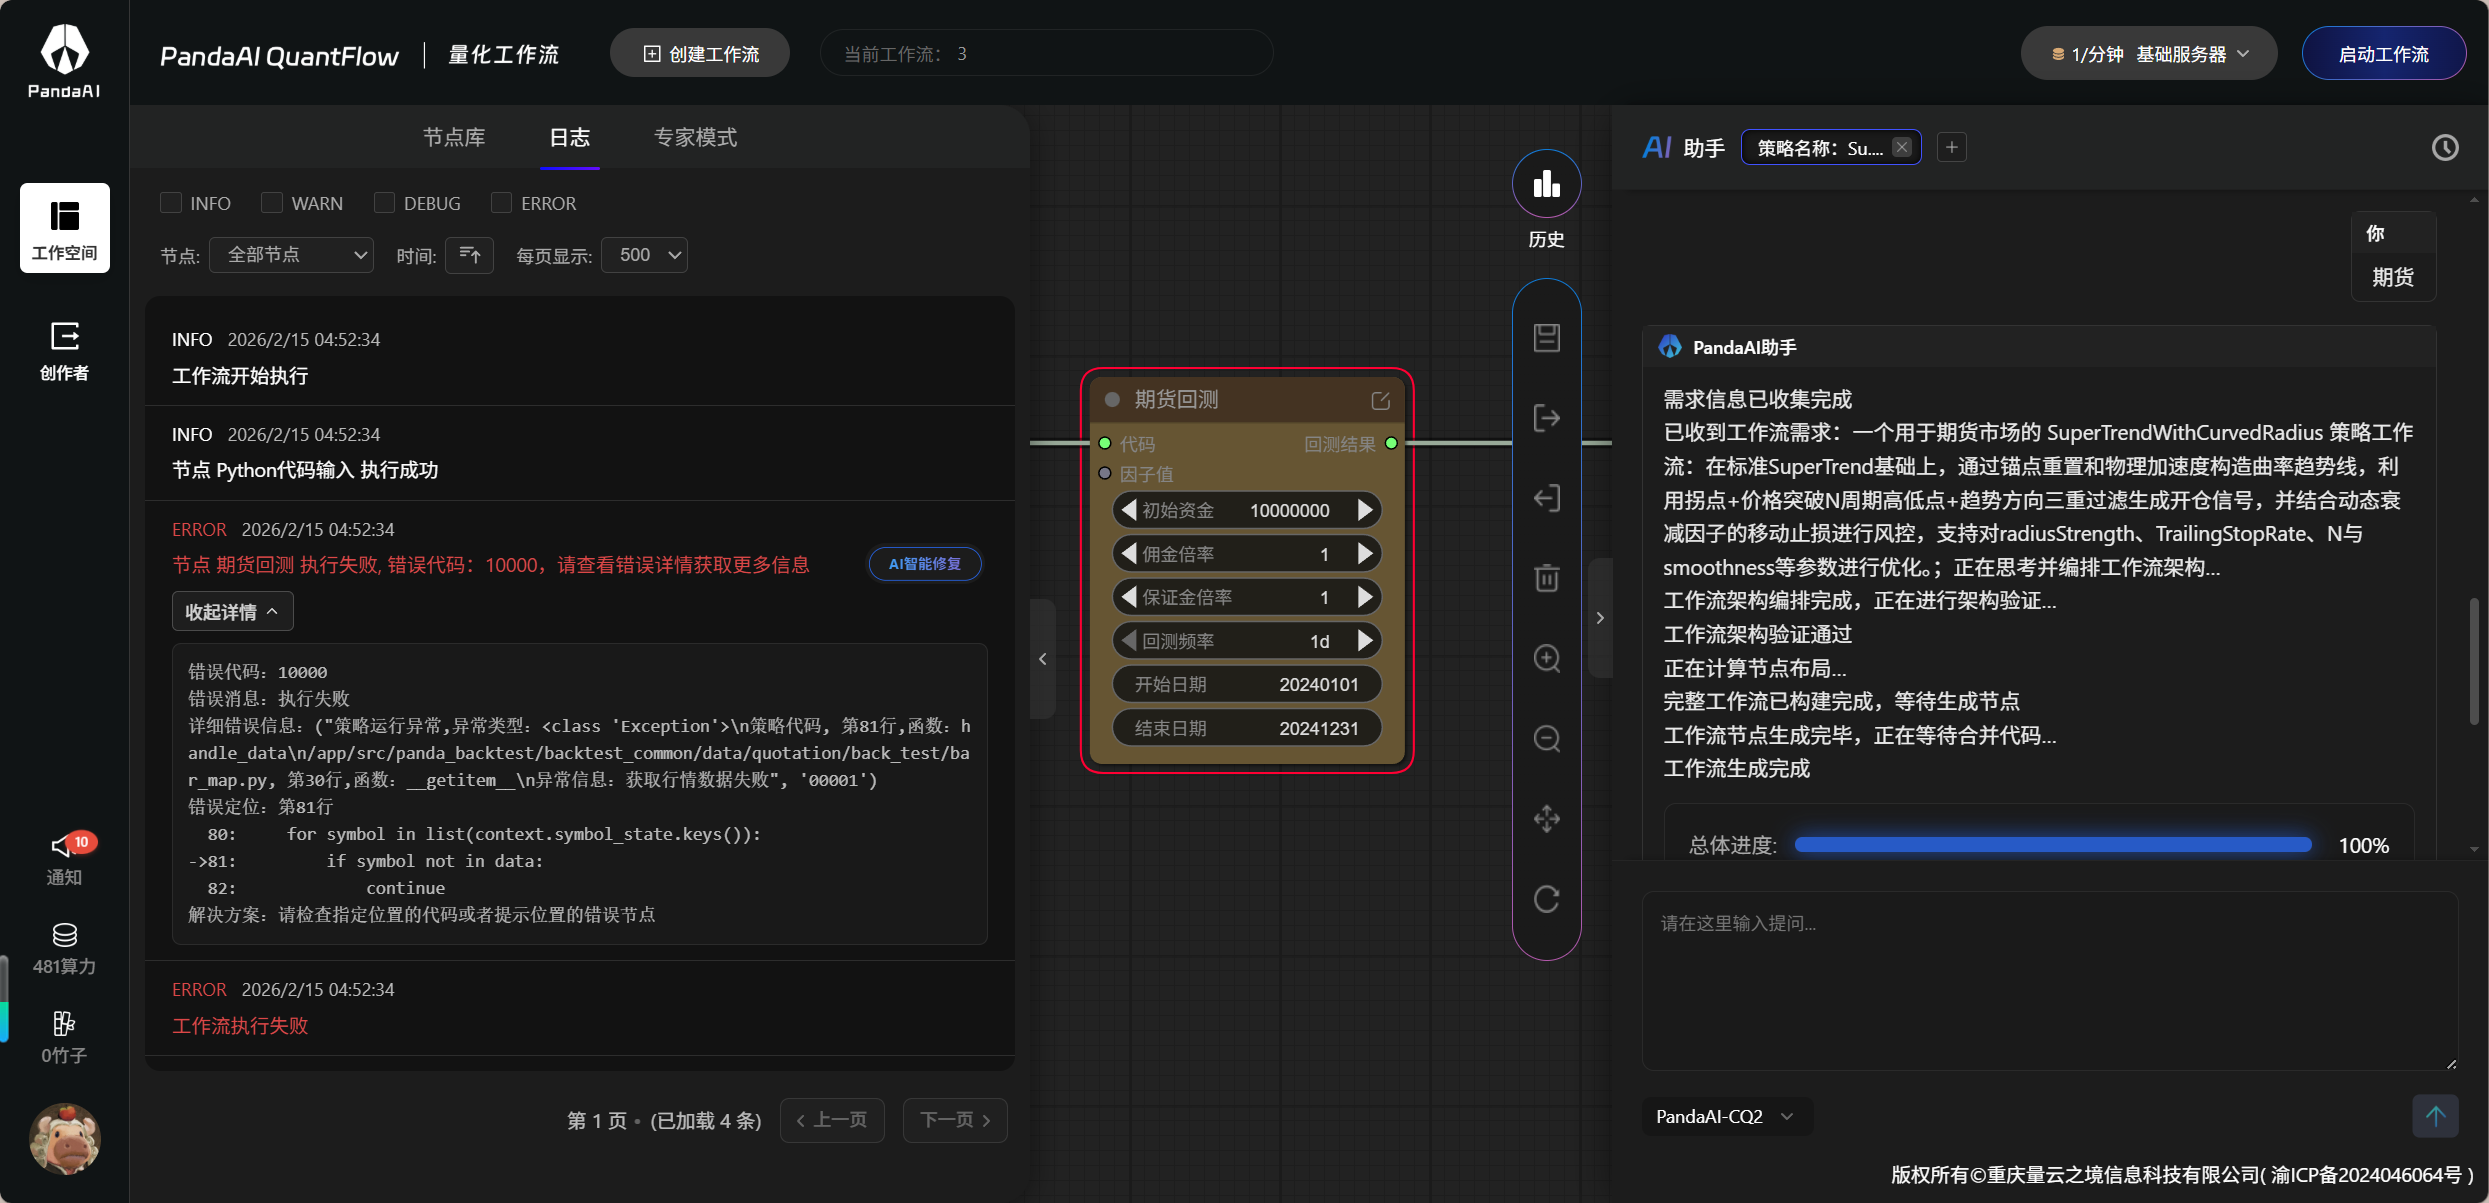Go to 下一页 next page
The width and height of the screenshot is (2489, 1203).
[955, 1120]
